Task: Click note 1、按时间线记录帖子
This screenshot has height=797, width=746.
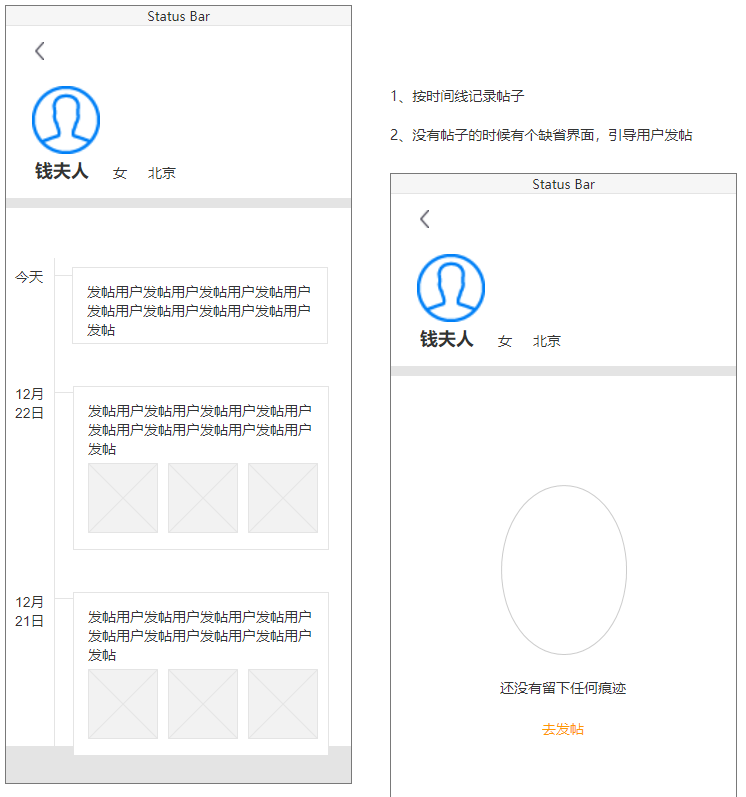Action: (457, 96)
